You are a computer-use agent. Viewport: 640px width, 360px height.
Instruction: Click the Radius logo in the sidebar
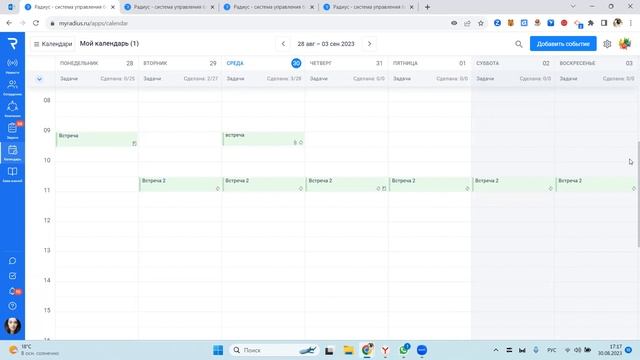pos(13,44)
